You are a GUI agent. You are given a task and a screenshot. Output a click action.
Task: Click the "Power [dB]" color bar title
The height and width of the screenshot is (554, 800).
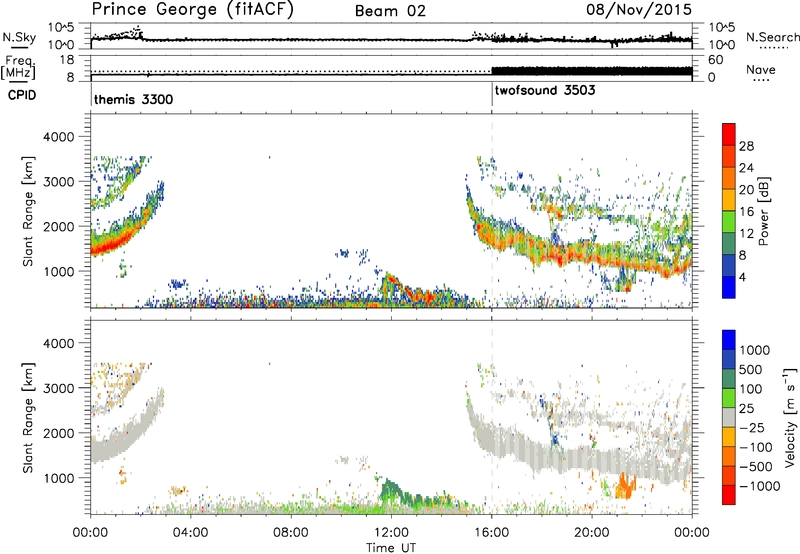(x=763, y=211)
